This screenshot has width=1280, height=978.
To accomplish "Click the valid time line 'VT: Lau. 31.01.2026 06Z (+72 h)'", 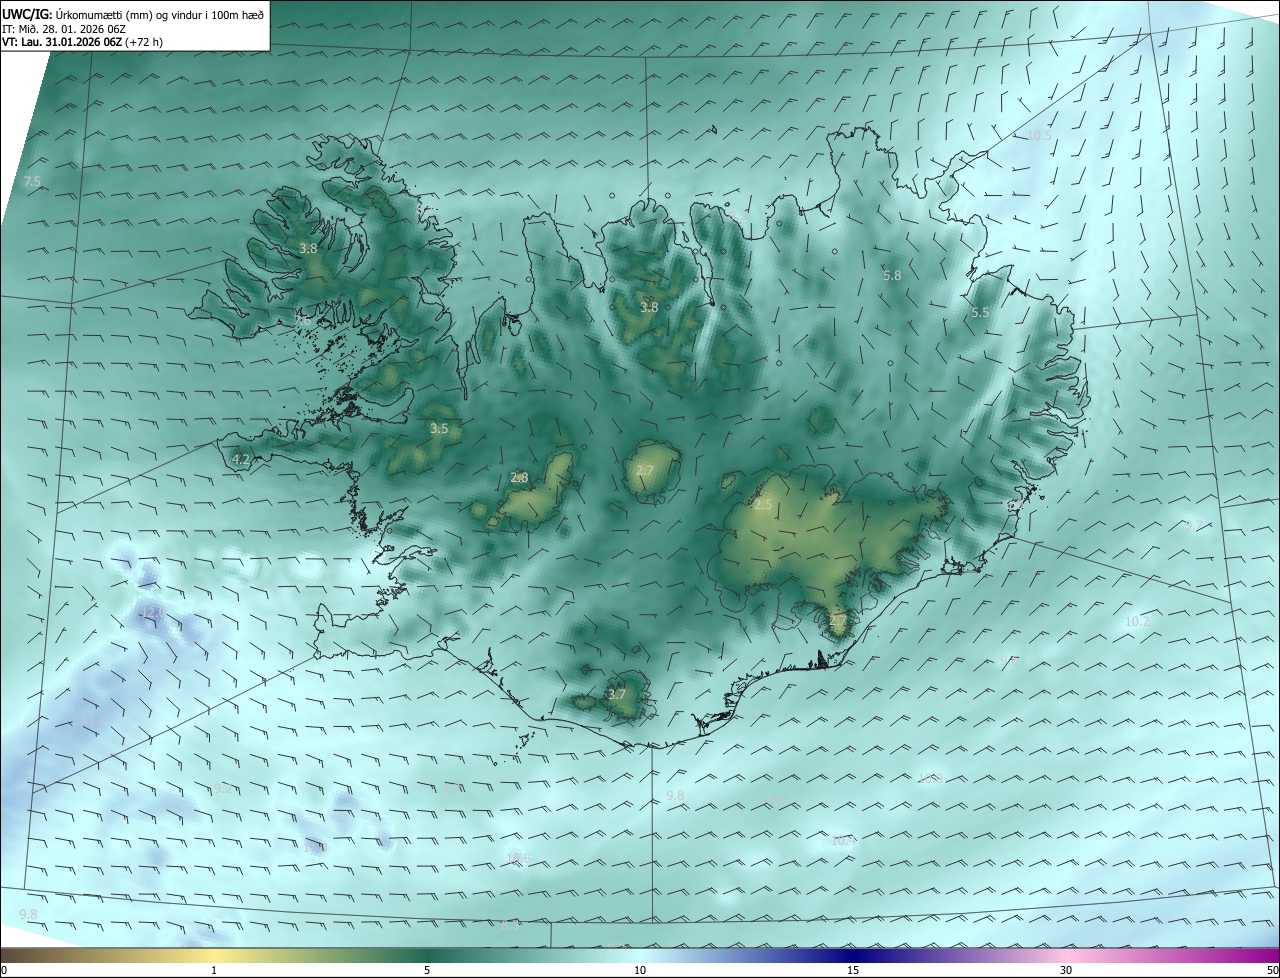I will tap(82, 42).
